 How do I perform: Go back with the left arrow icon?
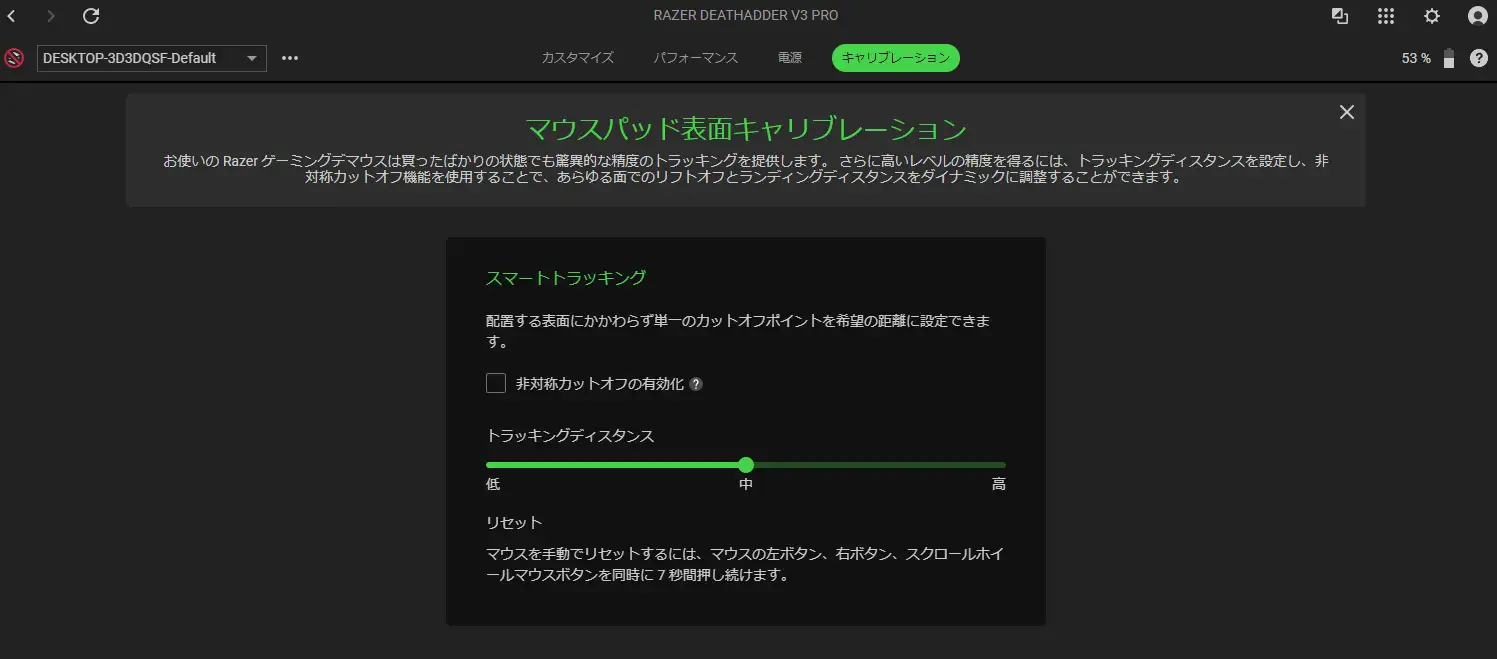tap(11, 16)
